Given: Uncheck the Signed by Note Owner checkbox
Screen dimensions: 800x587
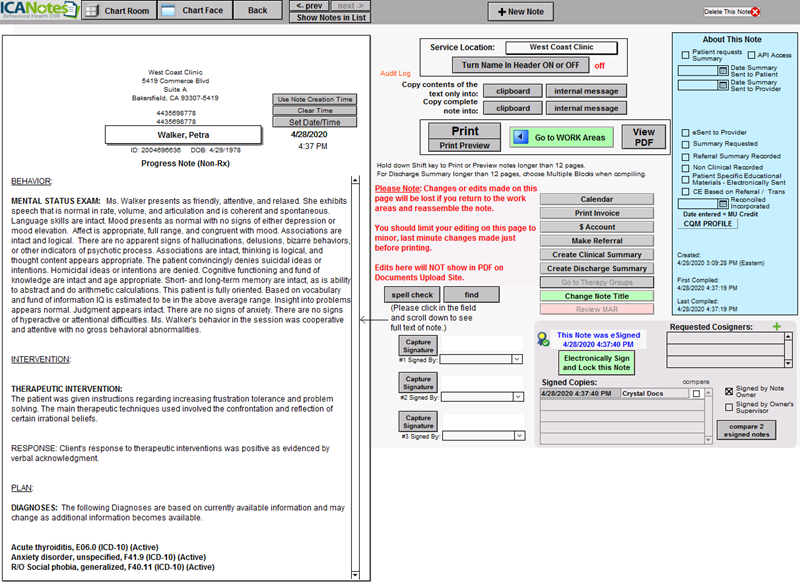Looking at the screenshot, I should (729, 392).
